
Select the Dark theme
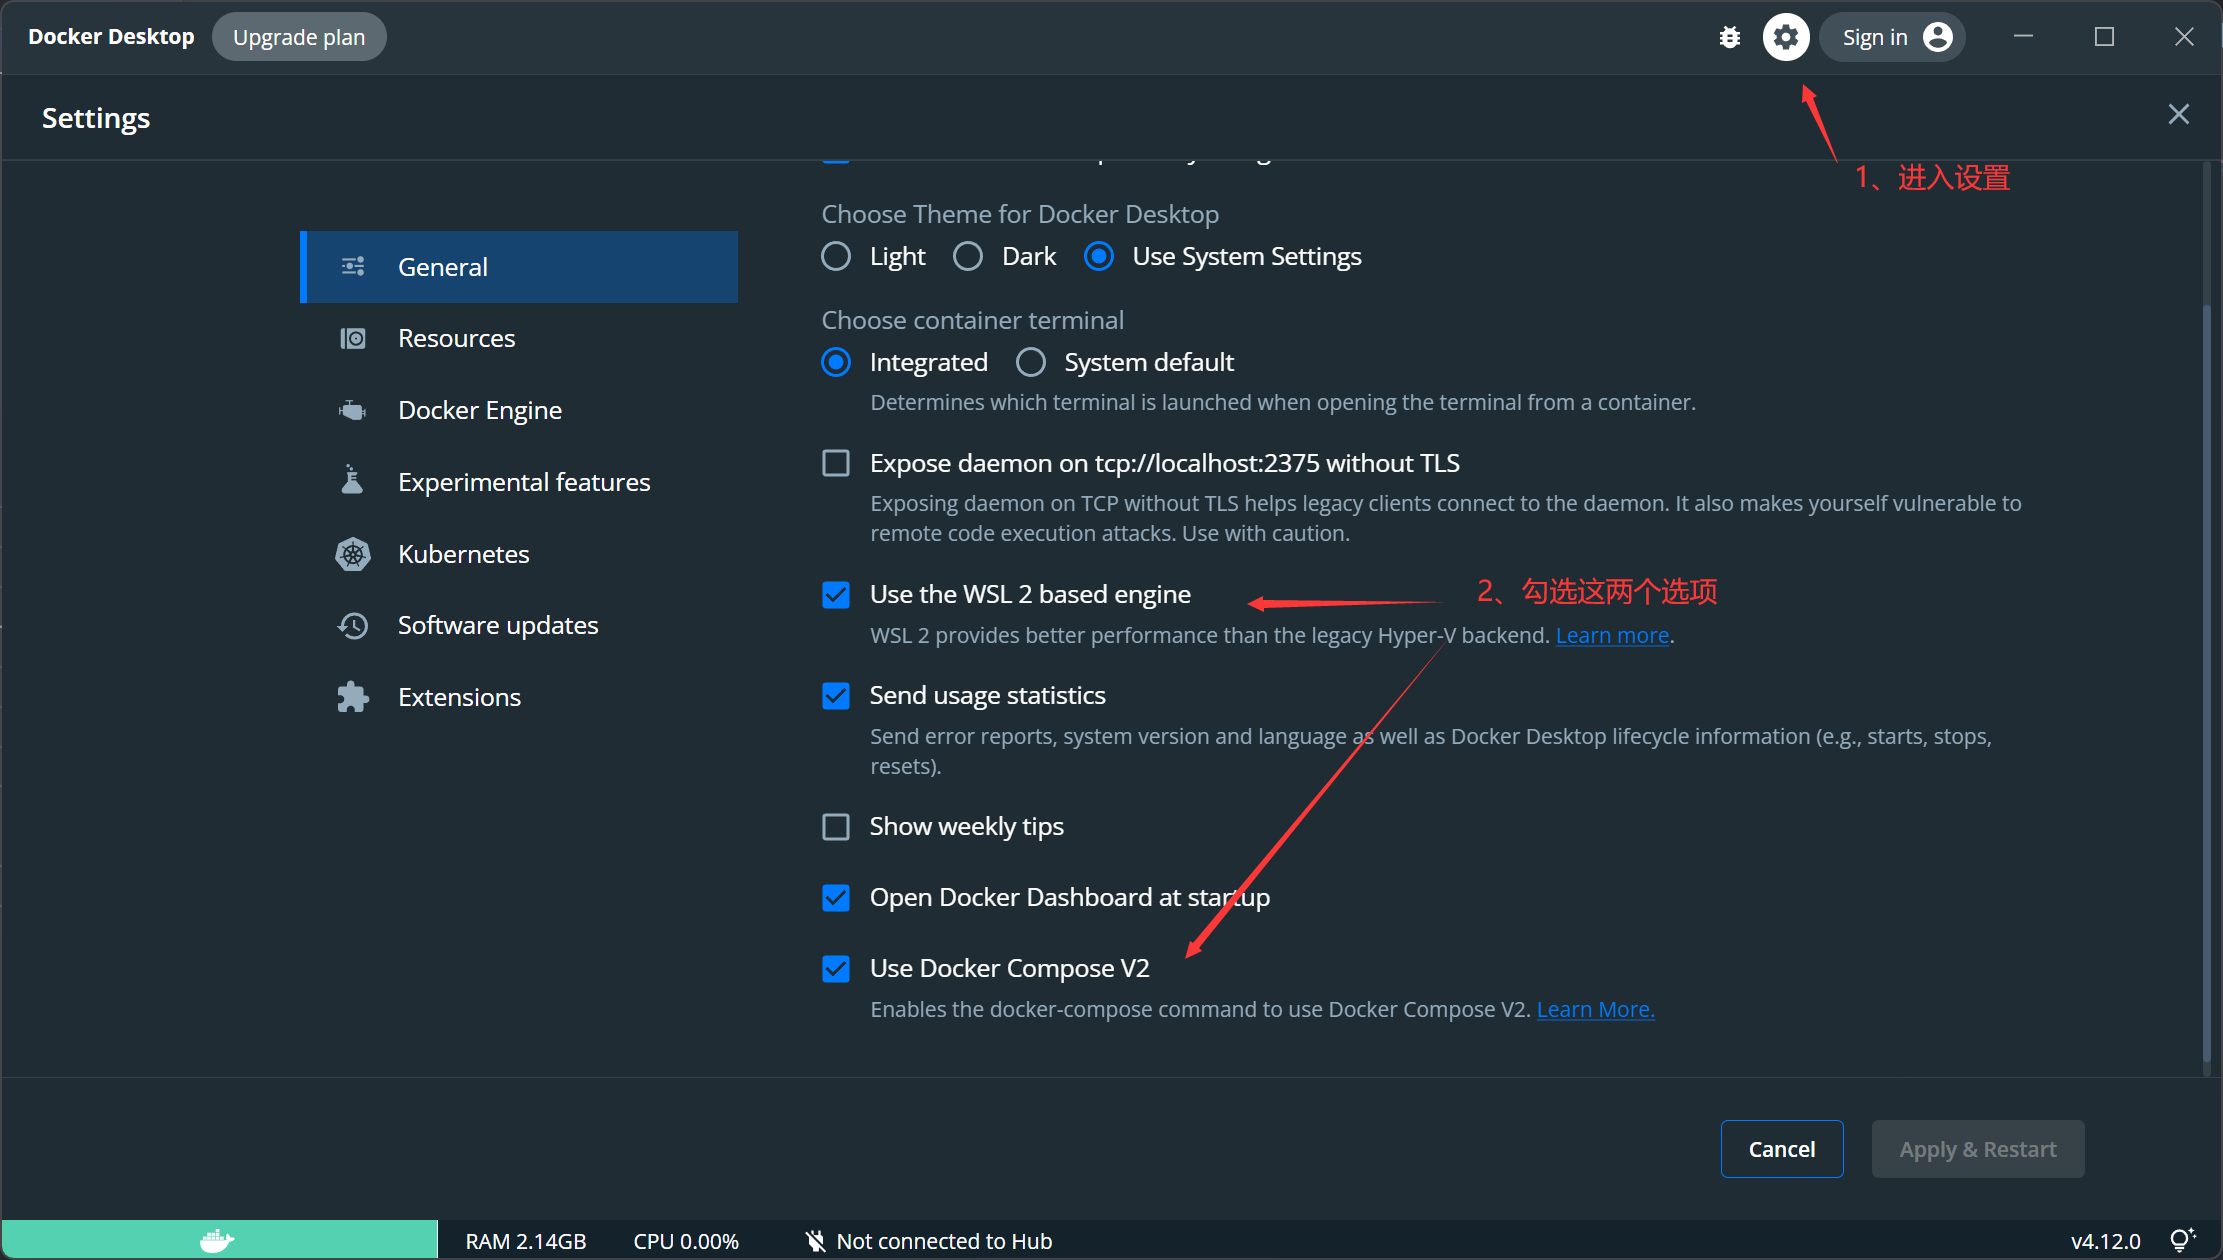[x=968, y=257]
